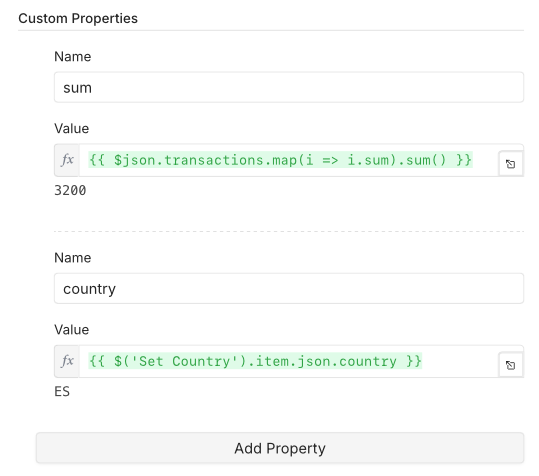Open expression editor for country value
This screenshot has width=539, height=476.
tap(510, 365)
